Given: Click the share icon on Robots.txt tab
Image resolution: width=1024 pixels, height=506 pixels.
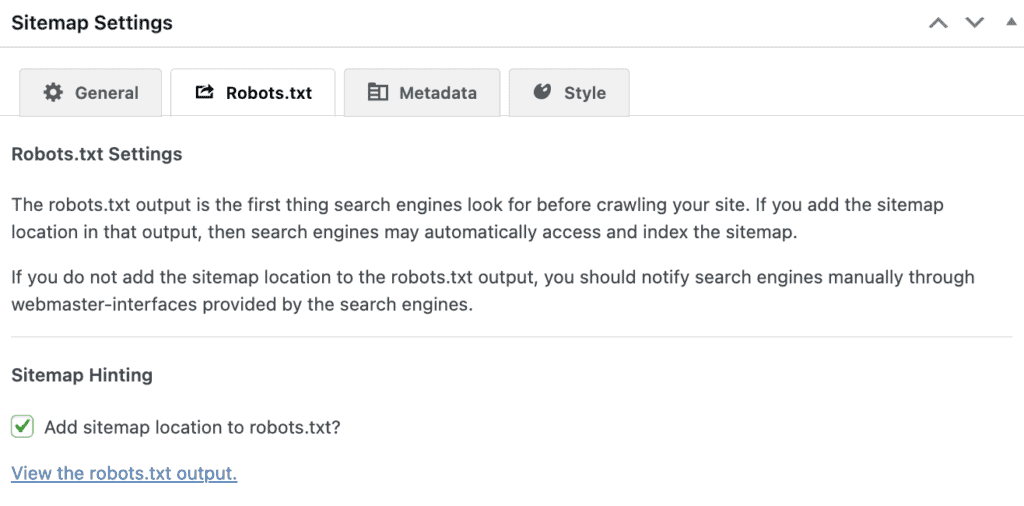Looking at the screenshot, I should point(204,92).
